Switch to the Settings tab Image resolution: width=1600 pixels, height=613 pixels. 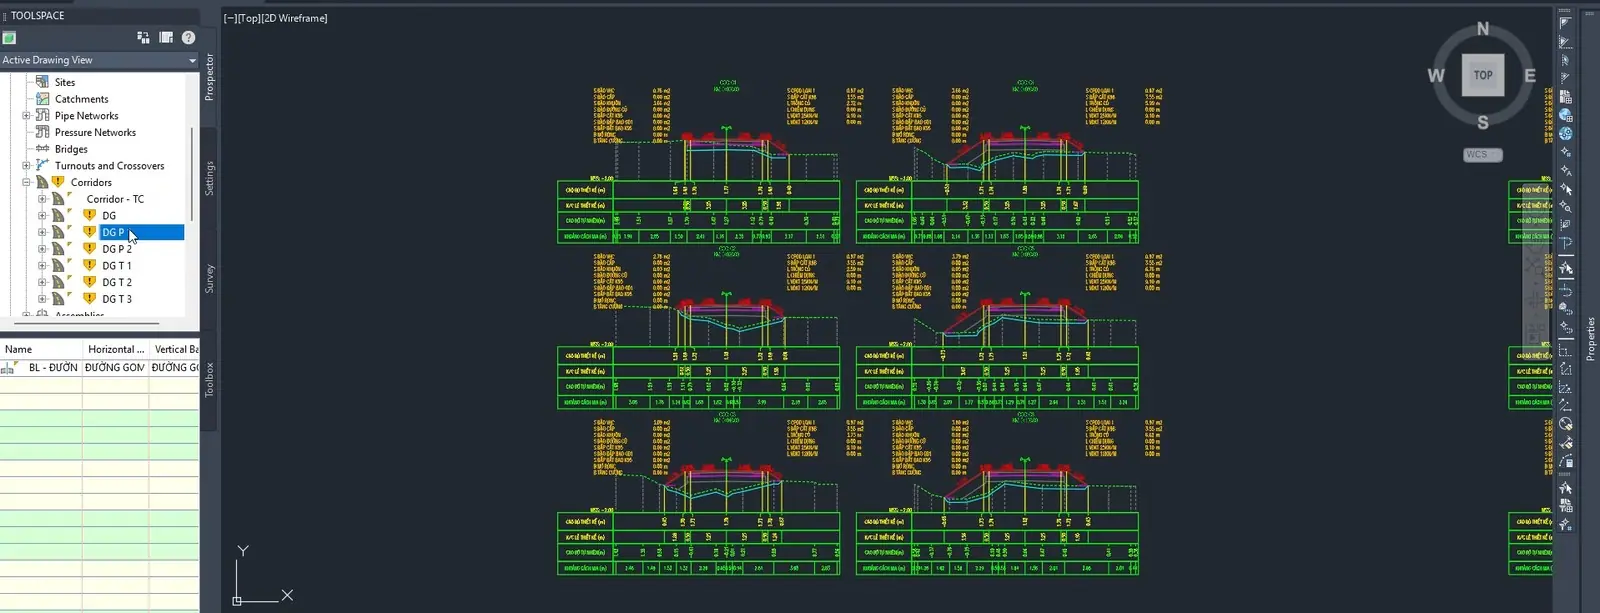coord(209,178)
